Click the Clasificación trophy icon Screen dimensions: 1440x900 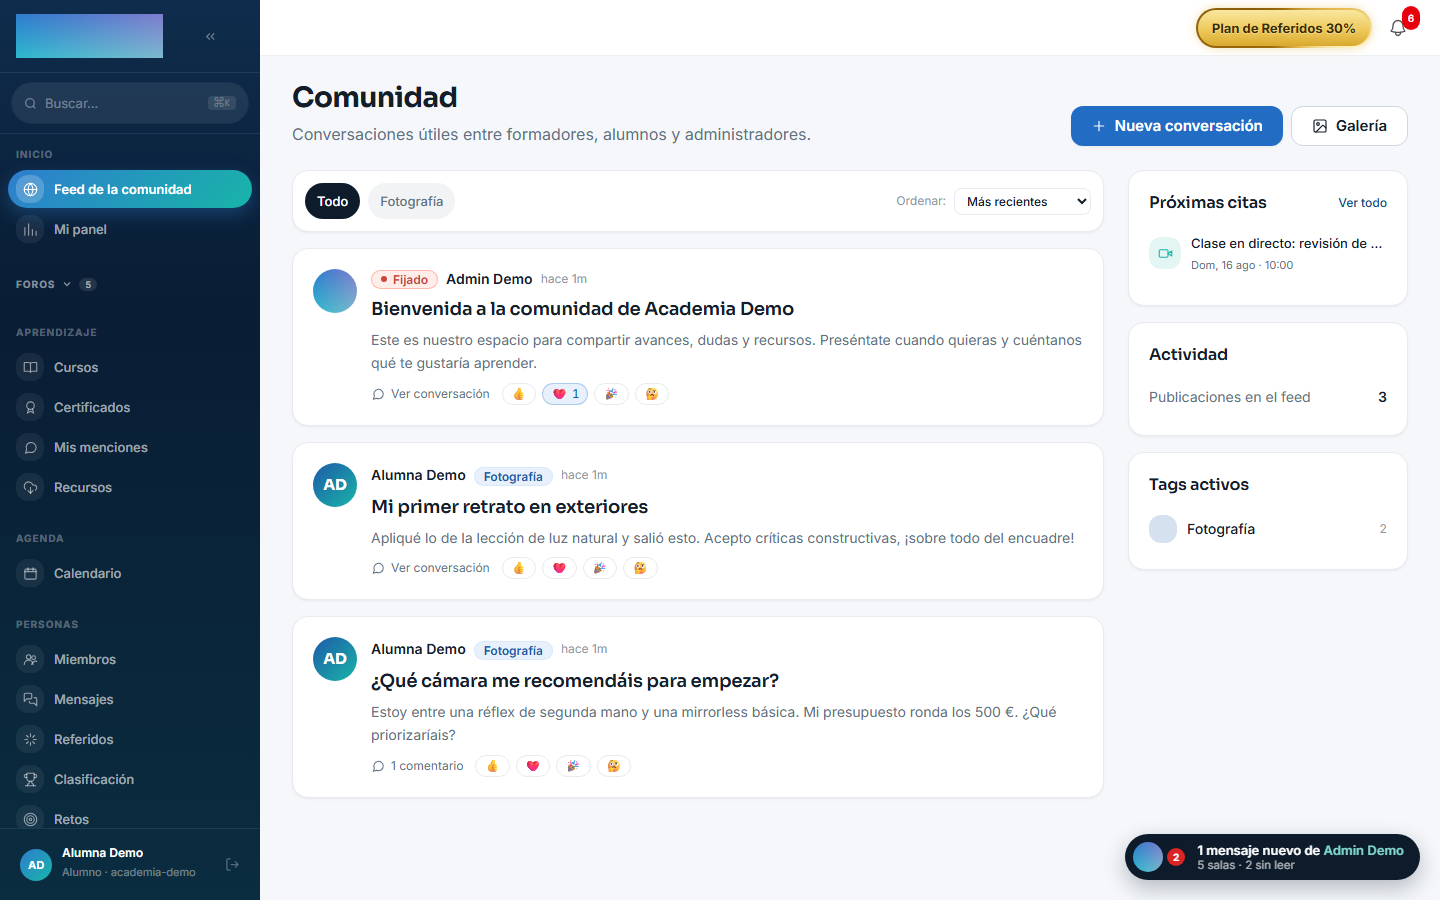click(31, 779)
